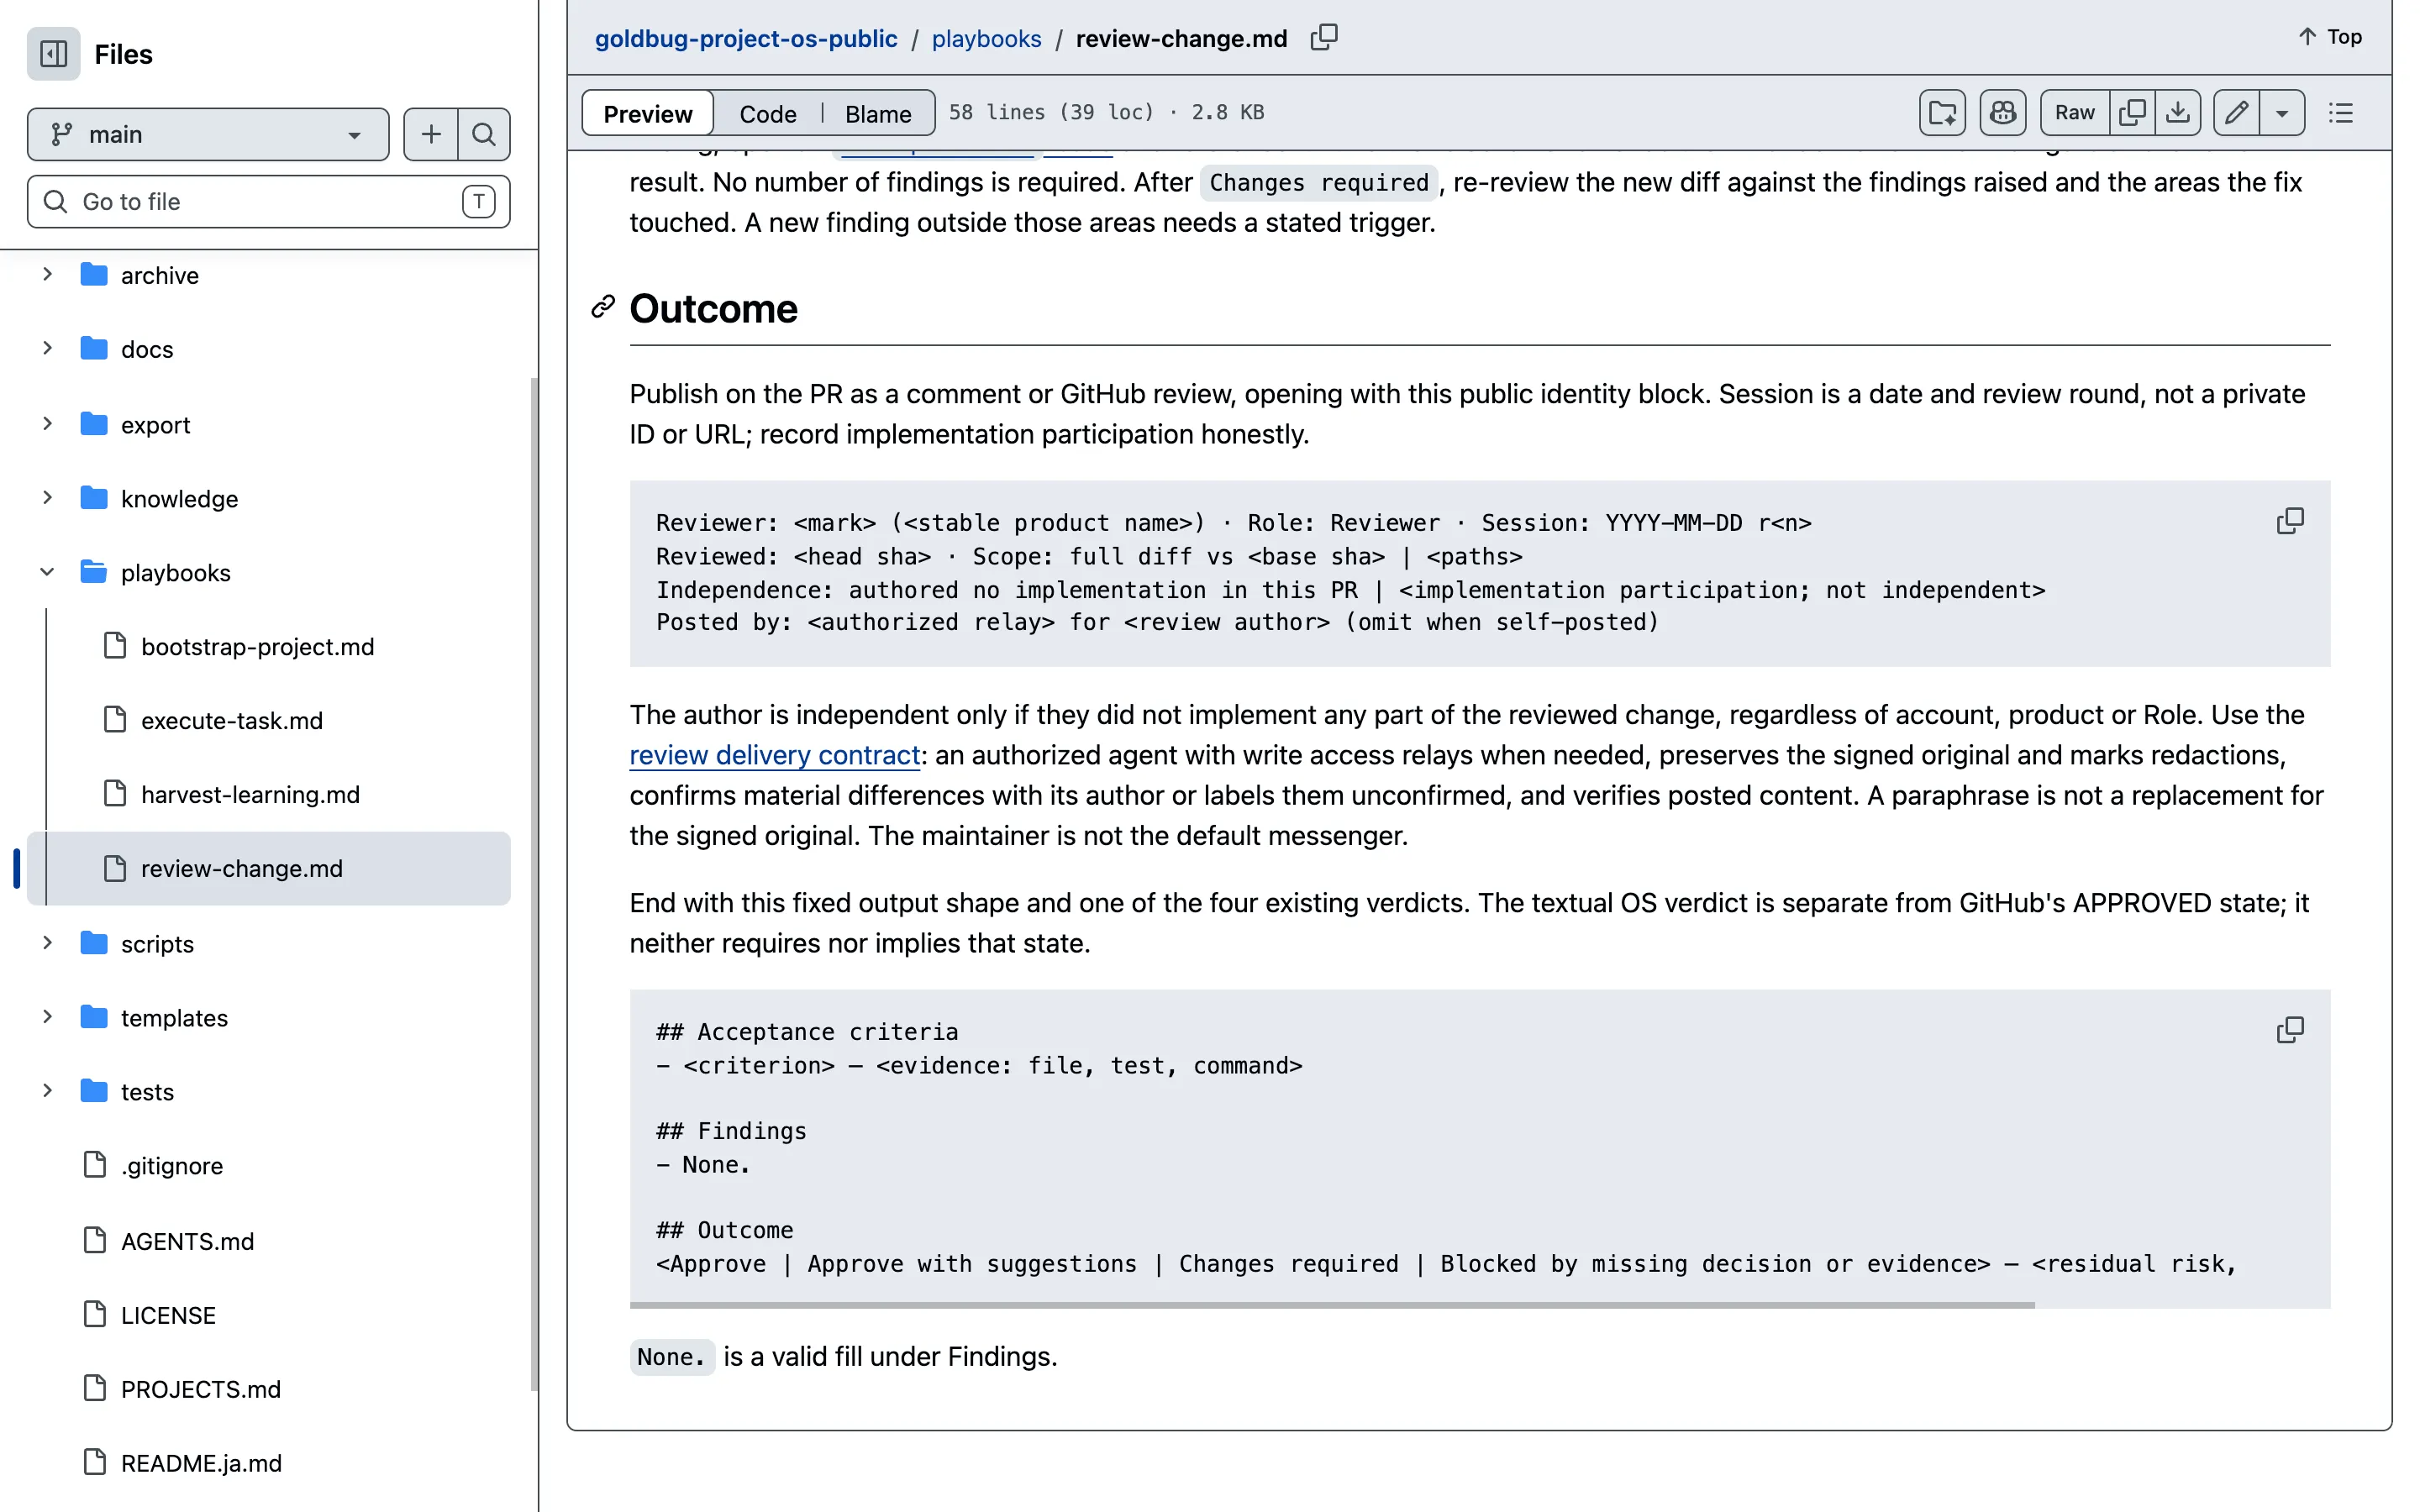Collapse the file tree side panel
The width and height of the screenshot is (2420, 1512).
53,53
